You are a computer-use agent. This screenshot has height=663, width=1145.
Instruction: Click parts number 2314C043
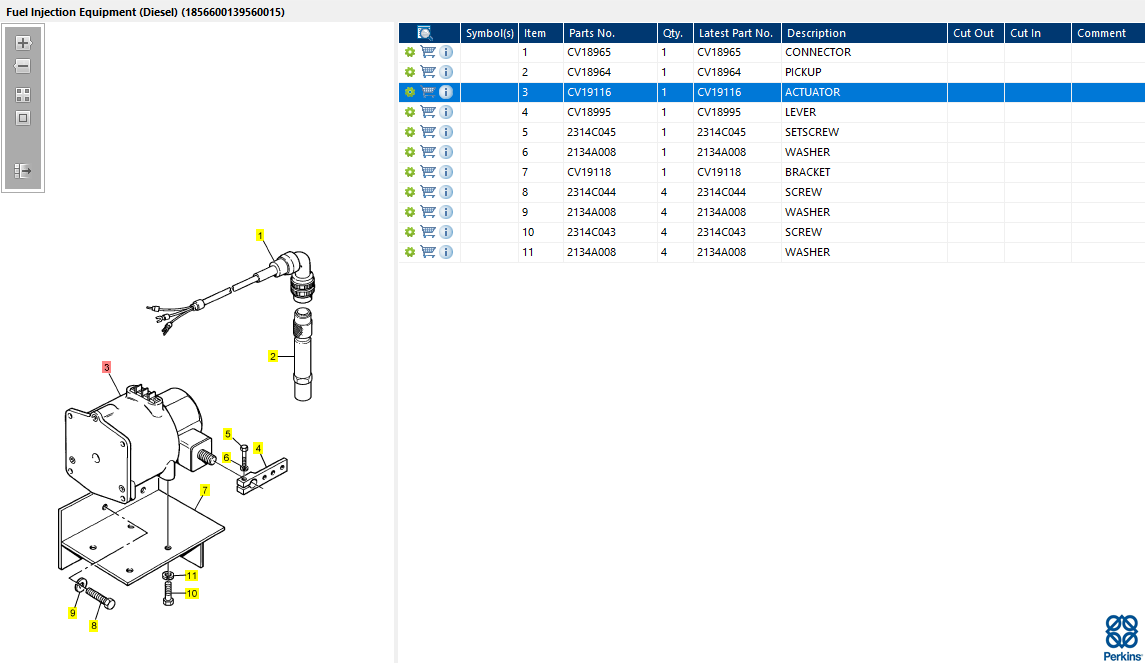pos(591,232)
